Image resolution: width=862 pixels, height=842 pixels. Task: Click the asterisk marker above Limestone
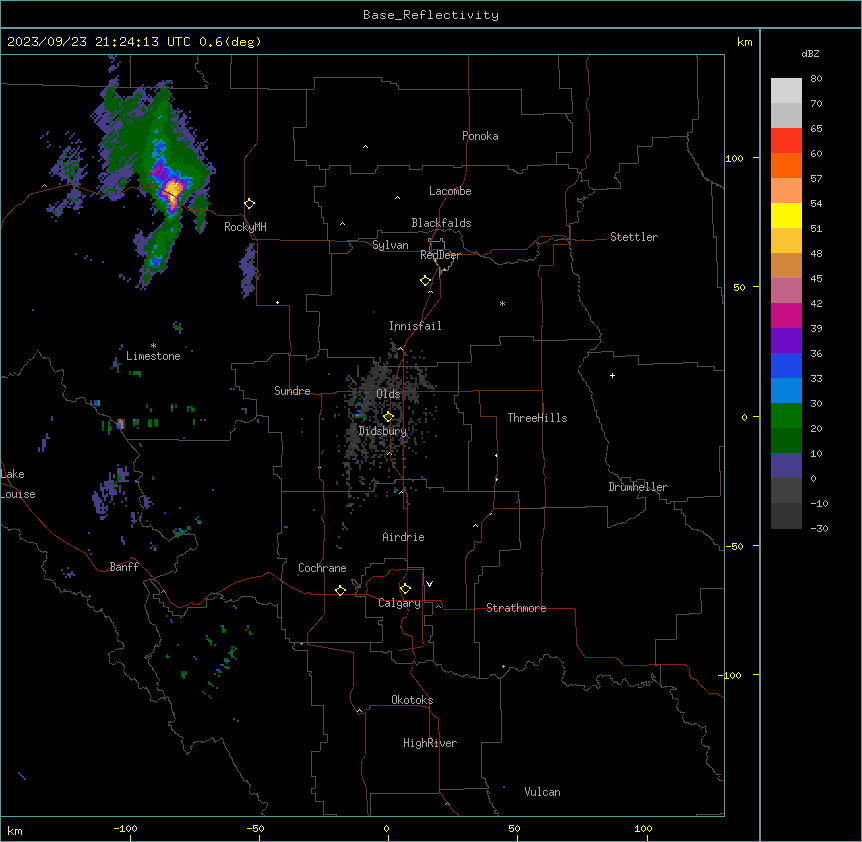tap(153, 346)
